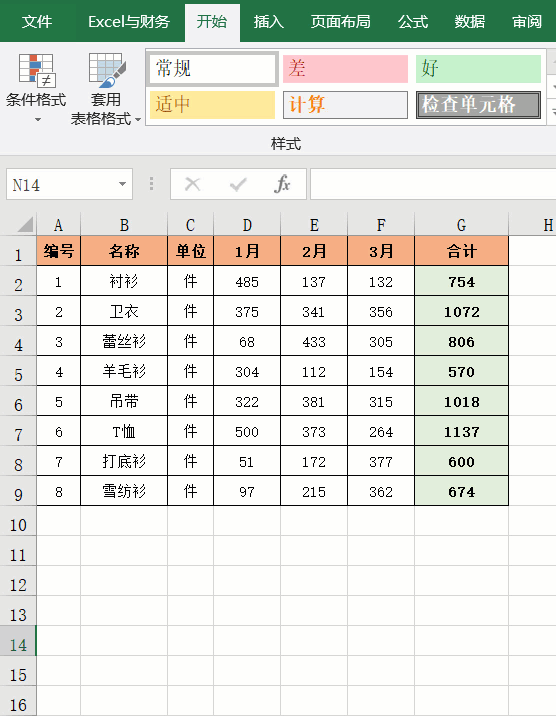Select column F header

pyautogui.click(x=381, y=225)
